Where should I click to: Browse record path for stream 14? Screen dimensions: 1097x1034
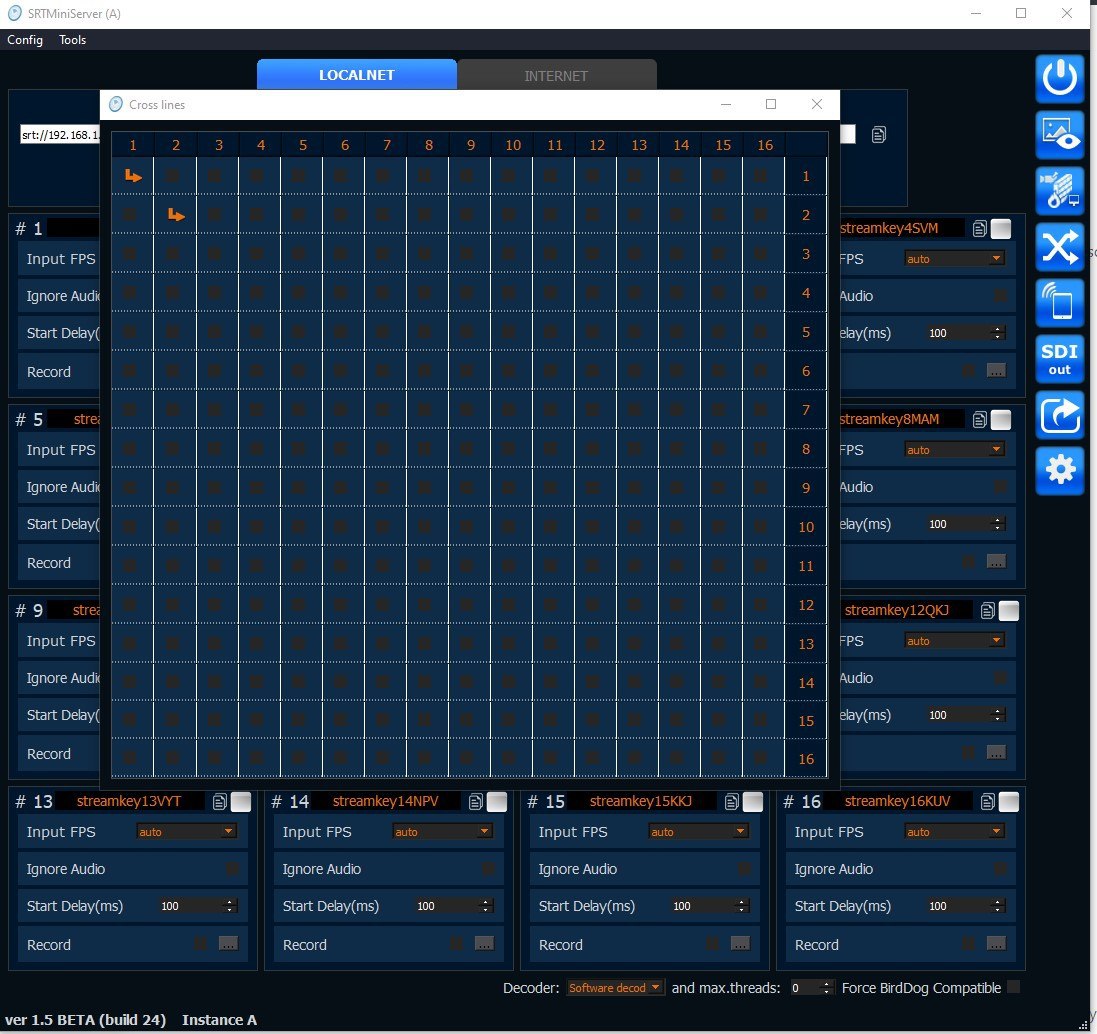(484, 944)
